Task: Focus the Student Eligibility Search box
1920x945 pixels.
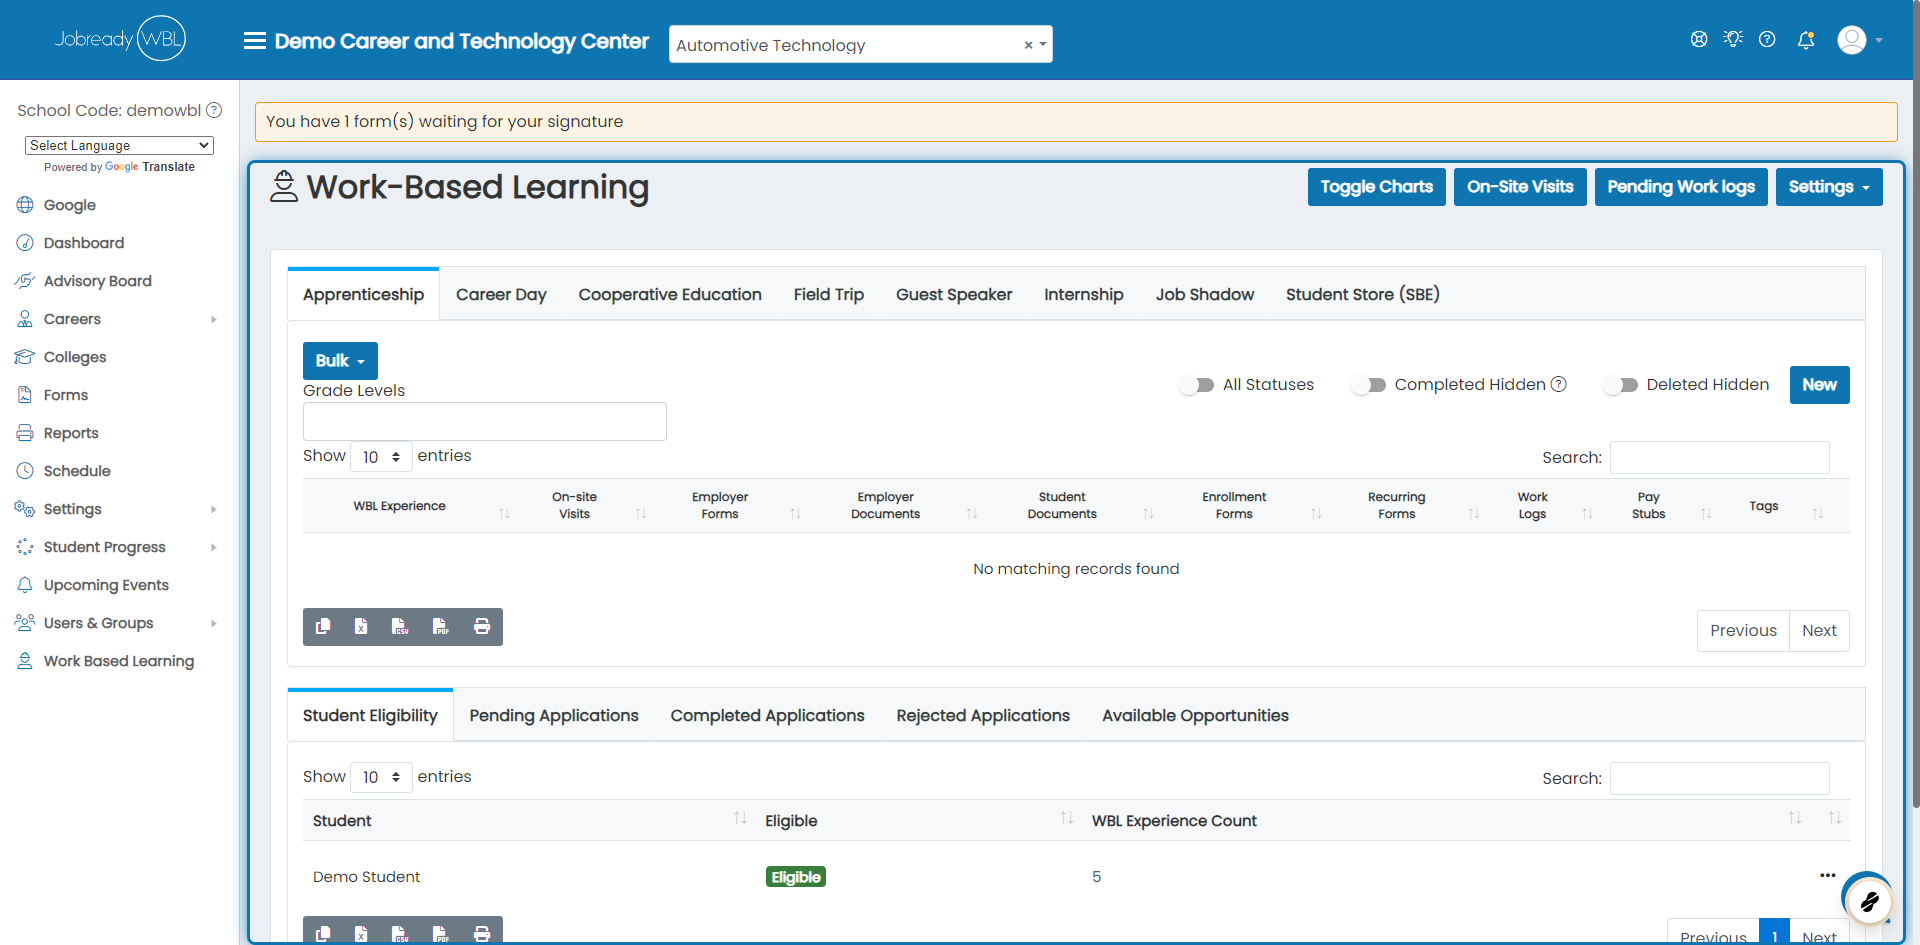Action: 1720,778
